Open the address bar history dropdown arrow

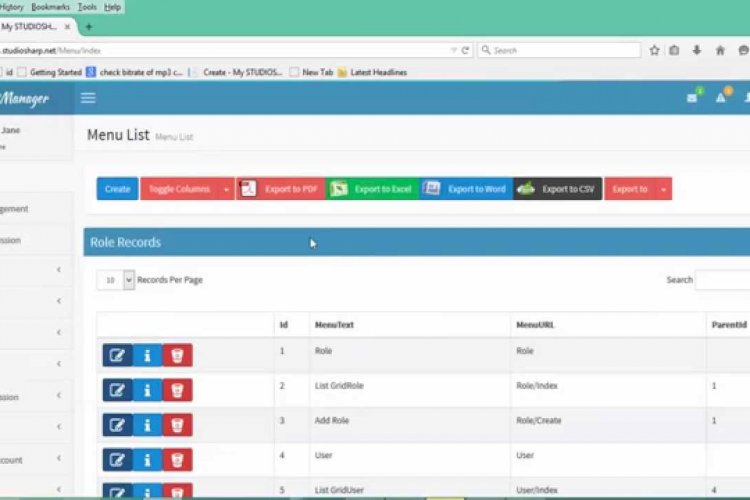click(x=453, y=50)
